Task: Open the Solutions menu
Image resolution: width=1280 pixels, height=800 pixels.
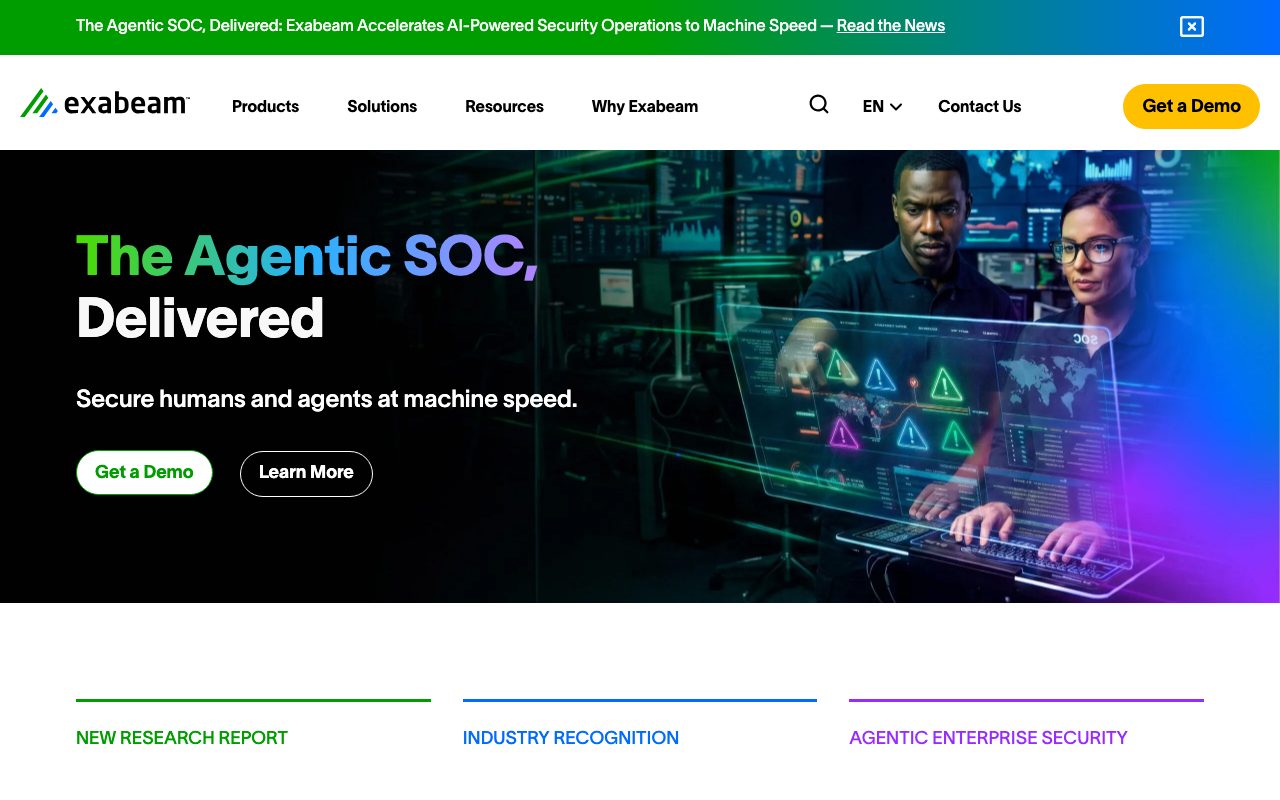Action: 382,106
